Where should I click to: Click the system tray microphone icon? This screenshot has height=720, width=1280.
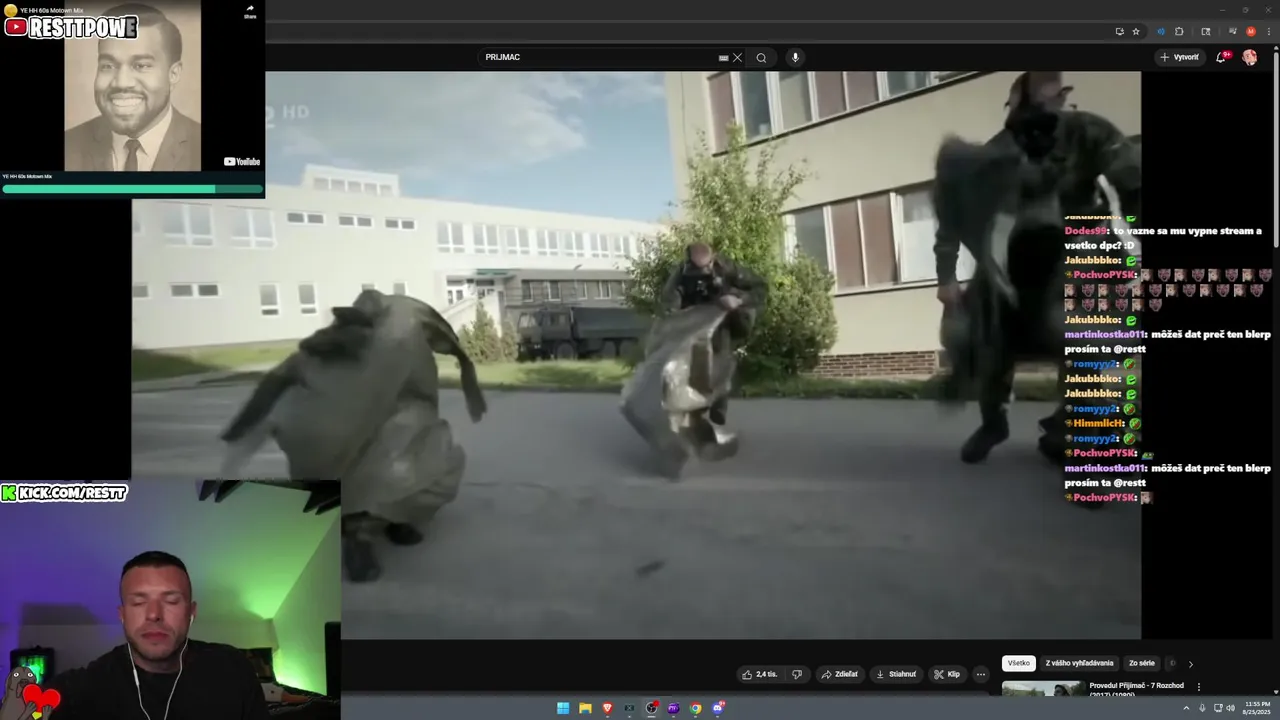pos(1204,708)
